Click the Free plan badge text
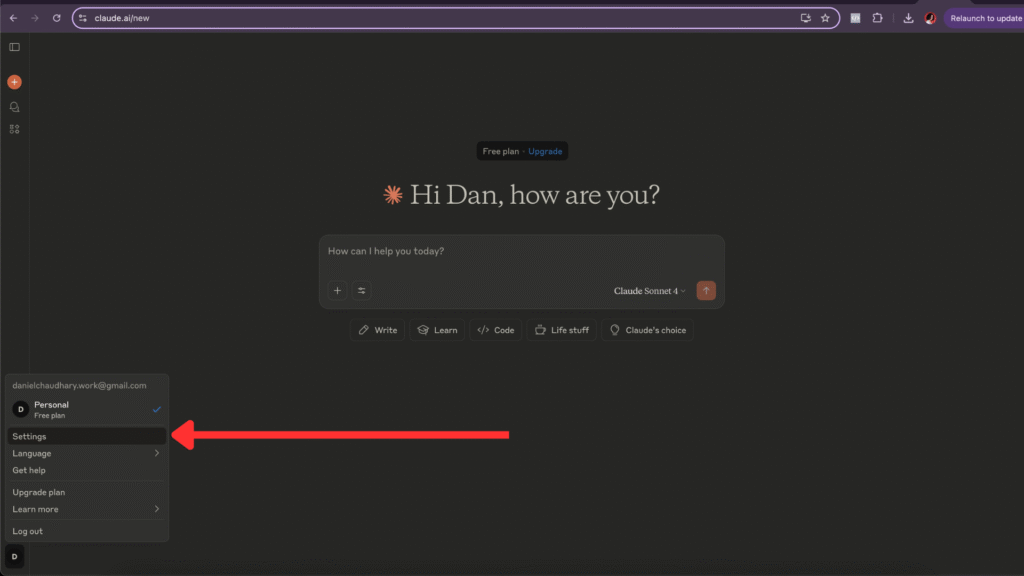1024x576 pixels. pyautogui.click(x=500, y=152)
